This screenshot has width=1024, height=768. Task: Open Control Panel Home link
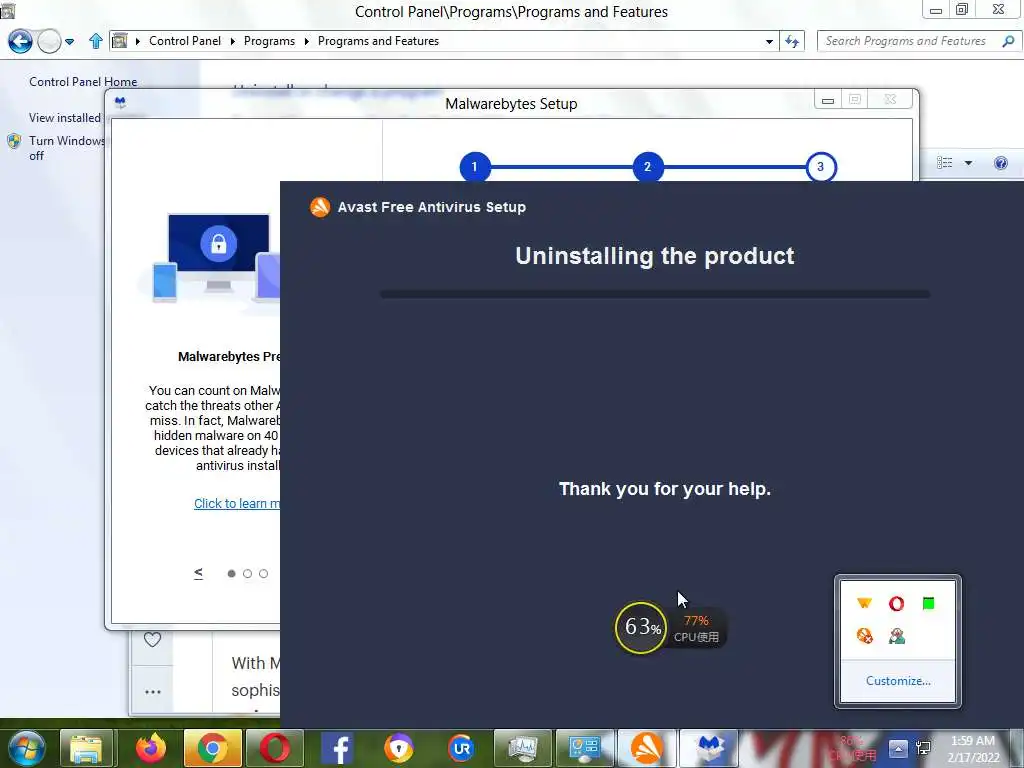83,82
